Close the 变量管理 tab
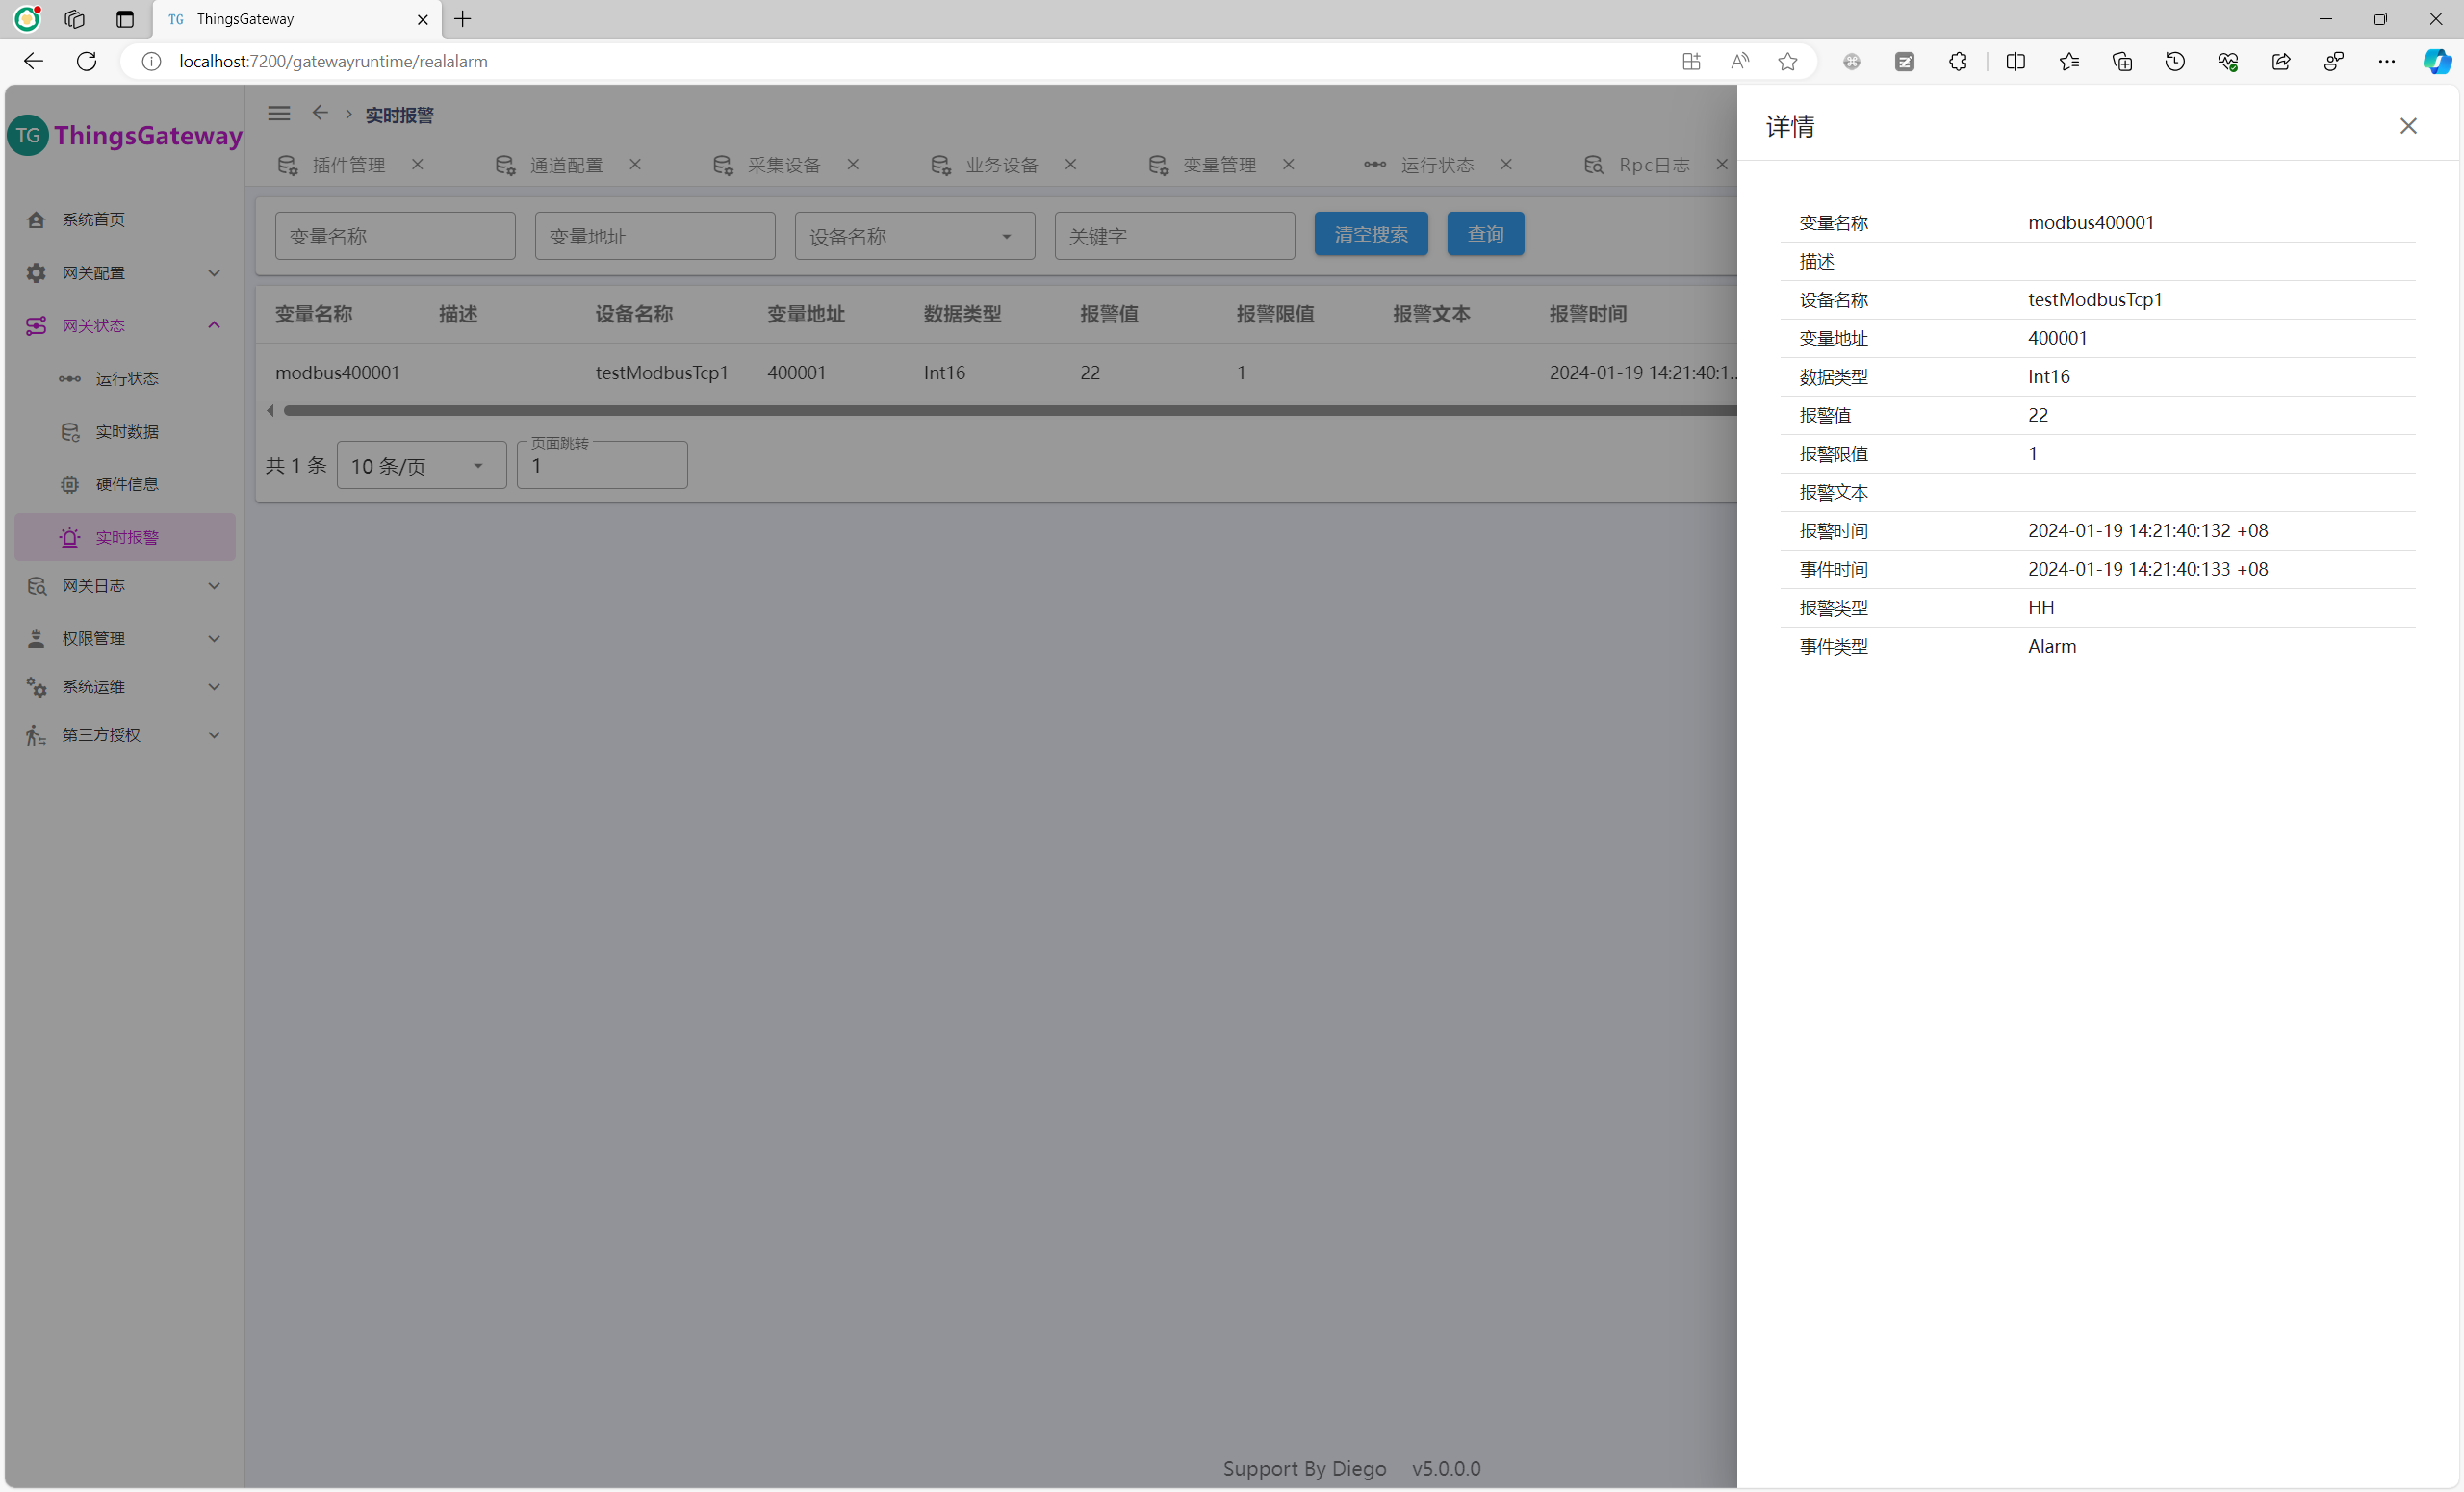This screenshot has height=1492, width=2464. coord(1288,165)
